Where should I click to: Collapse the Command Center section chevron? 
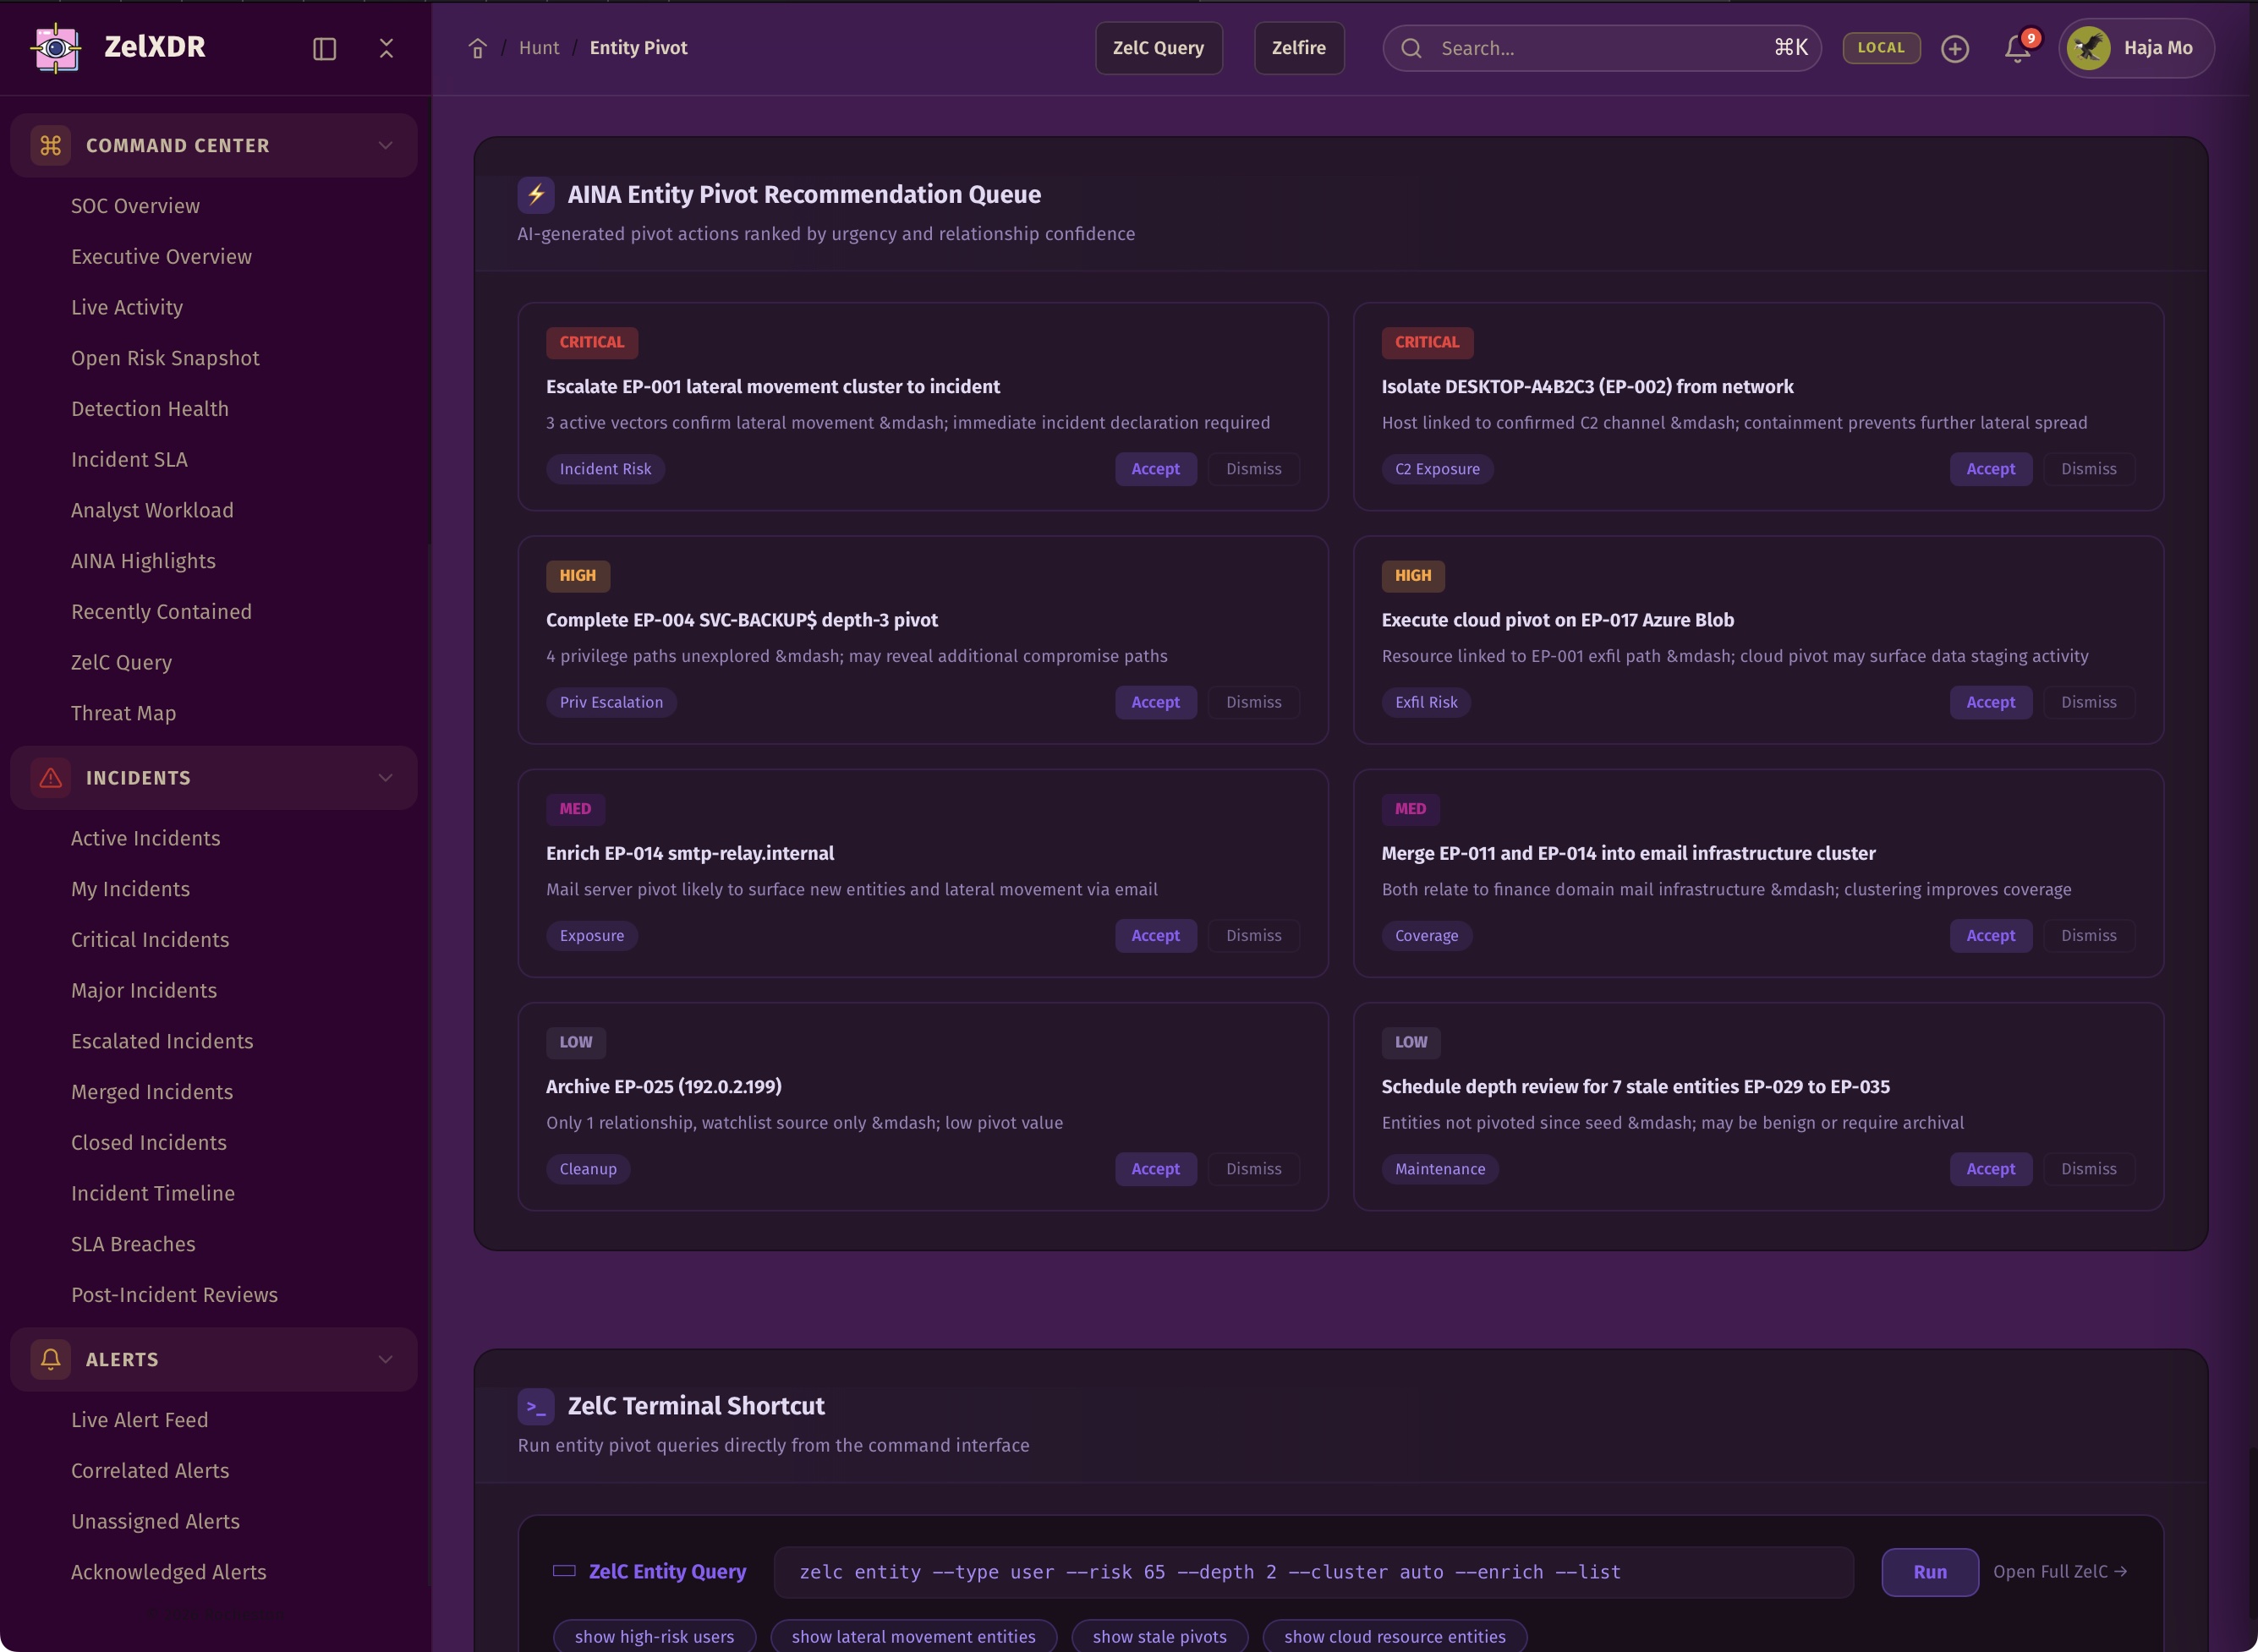point(385,145)
